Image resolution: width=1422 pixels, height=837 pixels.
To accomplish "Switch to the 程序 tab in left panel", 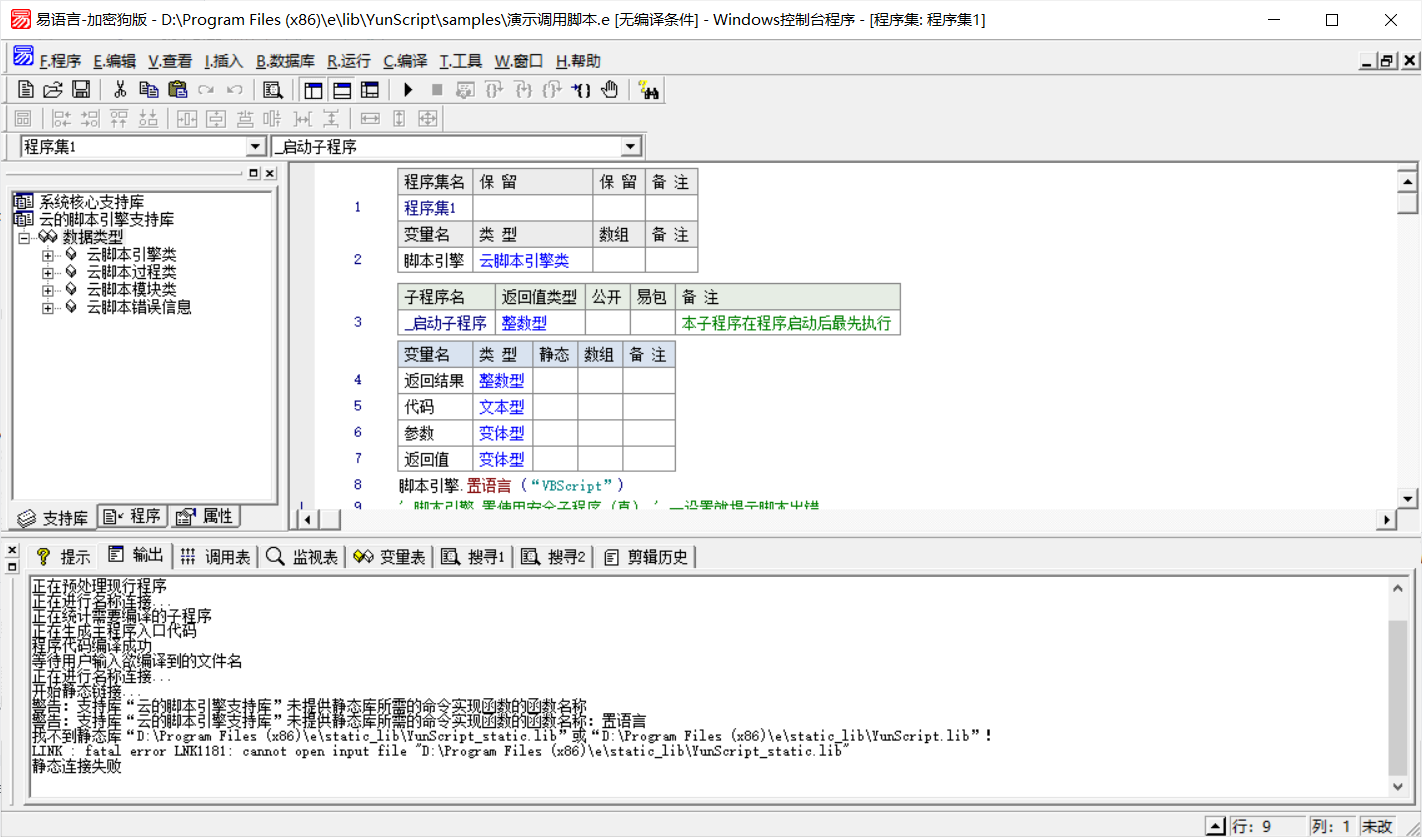I will 134,517.
